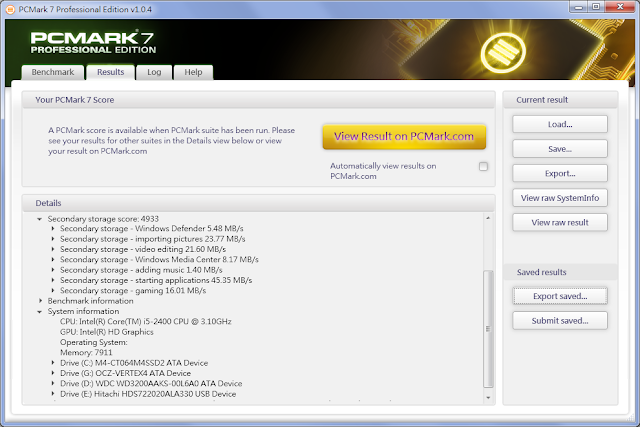Viewport: 640px width, 427px height.
Task: Open View raw result
Action: click(x=560, y=222)
